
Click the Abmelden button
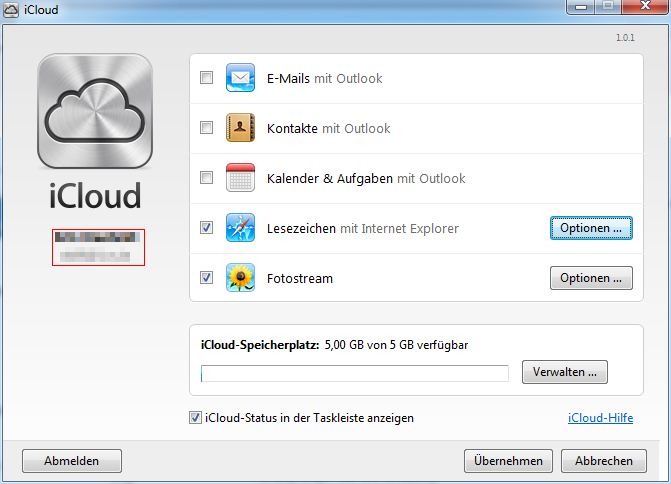(x=72, y=461)
